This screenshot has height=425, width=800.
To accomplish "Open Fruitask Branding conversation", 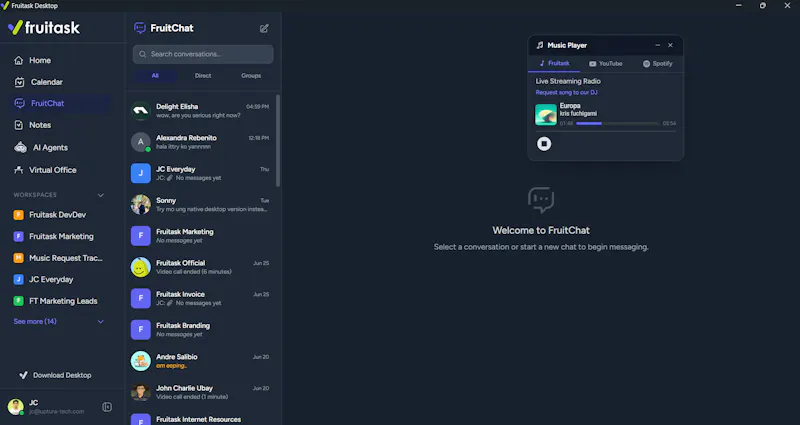I will coord(201,330).
